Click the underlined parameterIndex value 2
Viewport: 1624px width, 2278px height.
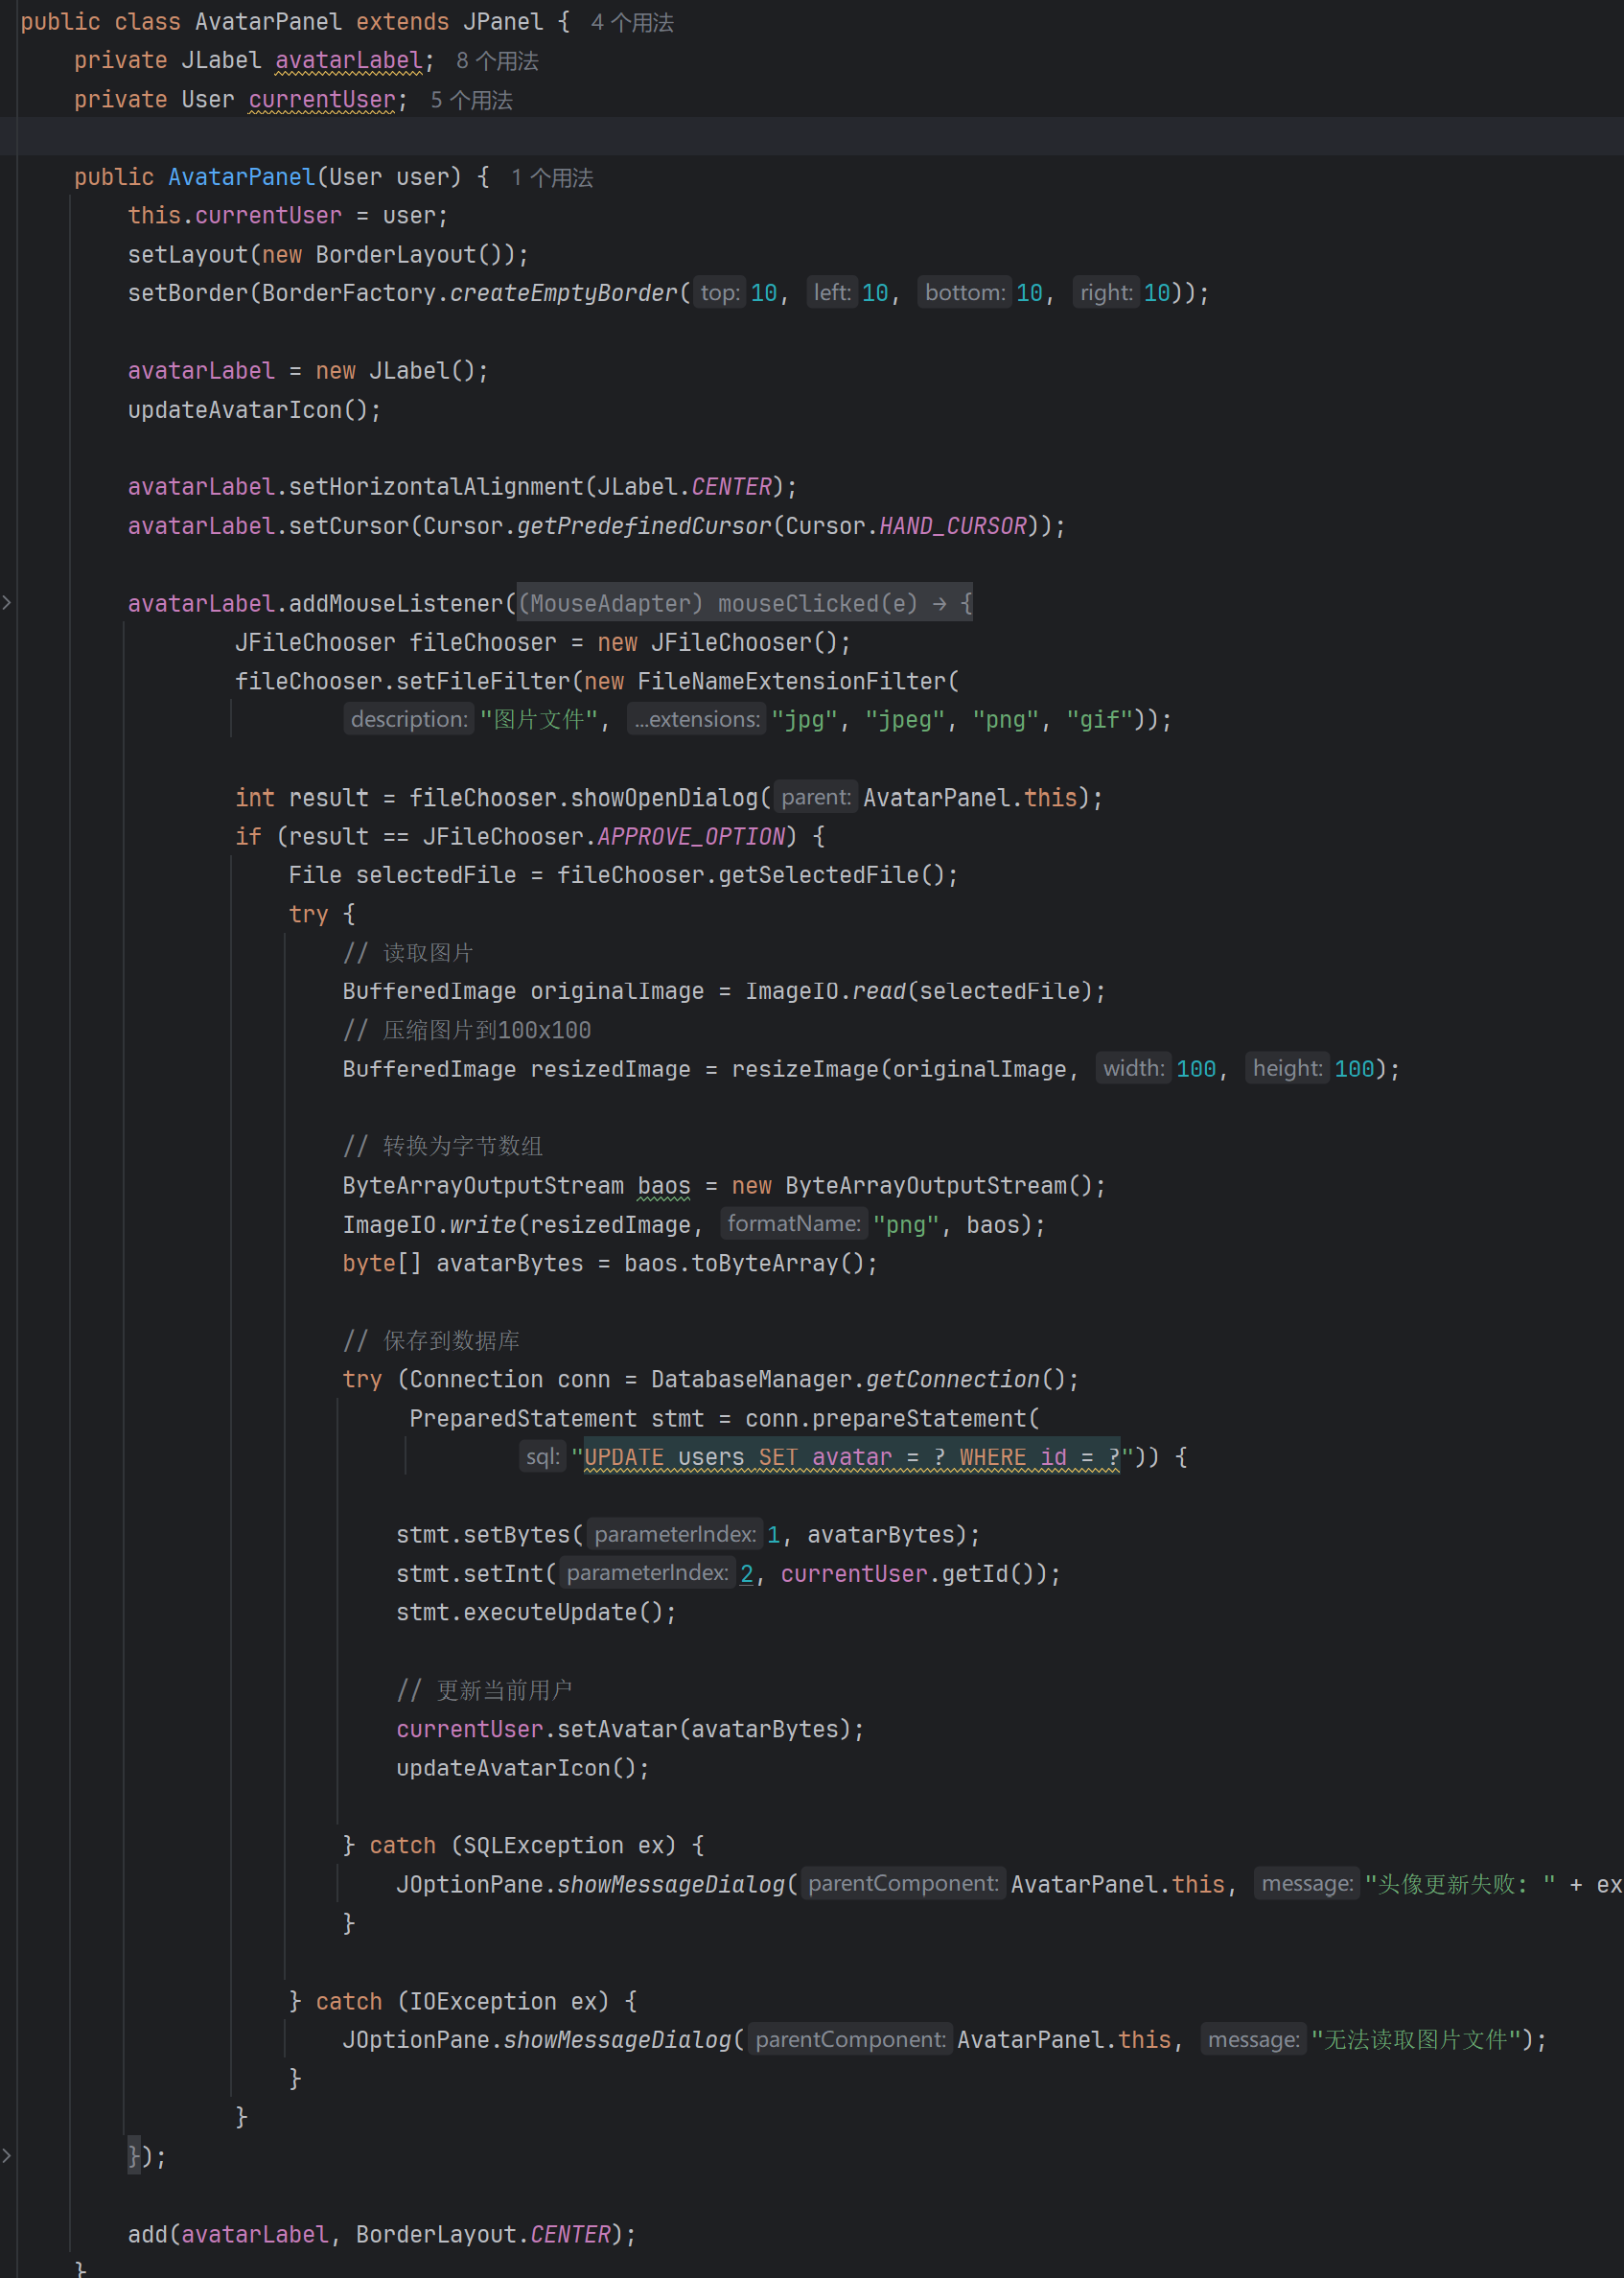pyautogui.click(x=746, y=1573)
